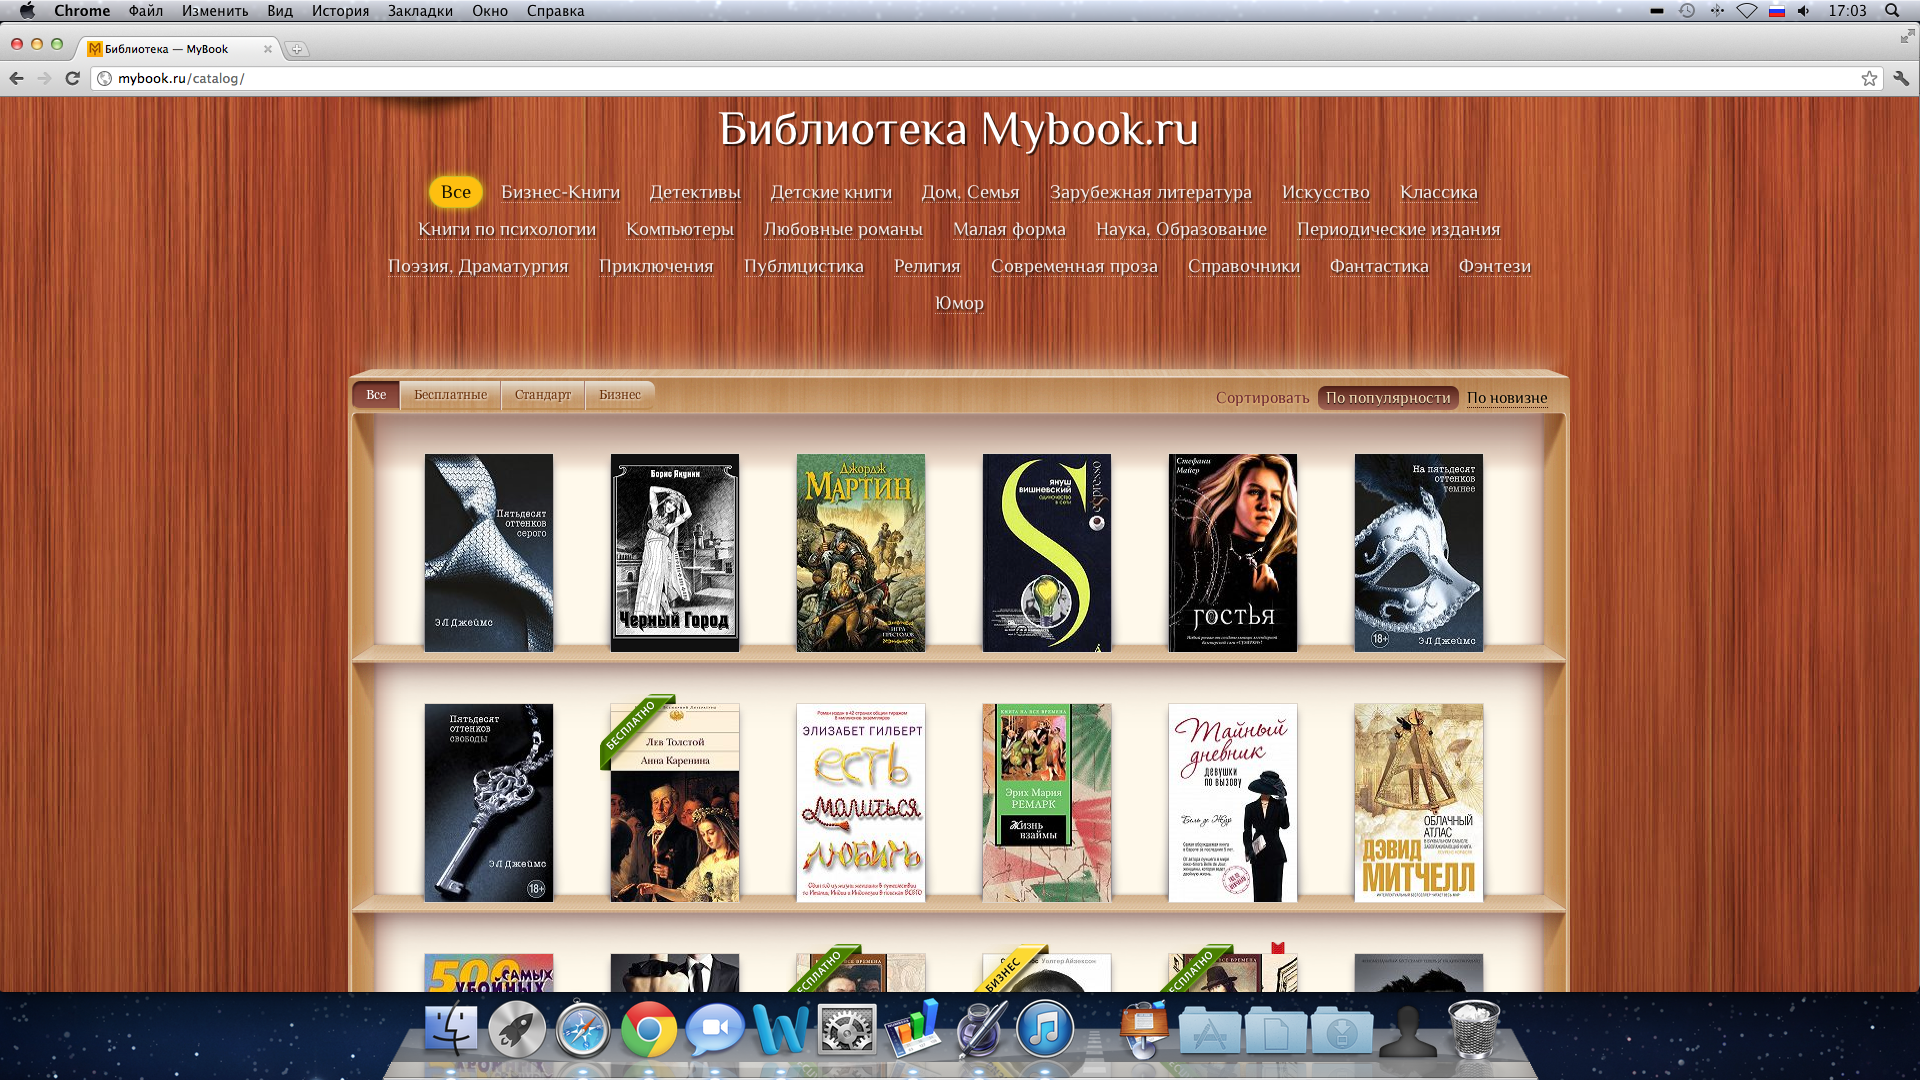1920x1080 pixels.
Task: Open Есть Молиться Любить book cover
Action: point(861,803)
